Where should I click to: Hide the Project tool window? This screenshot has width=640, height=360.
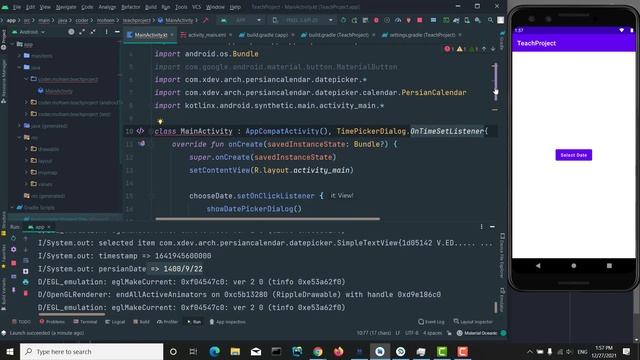(117, 32)
